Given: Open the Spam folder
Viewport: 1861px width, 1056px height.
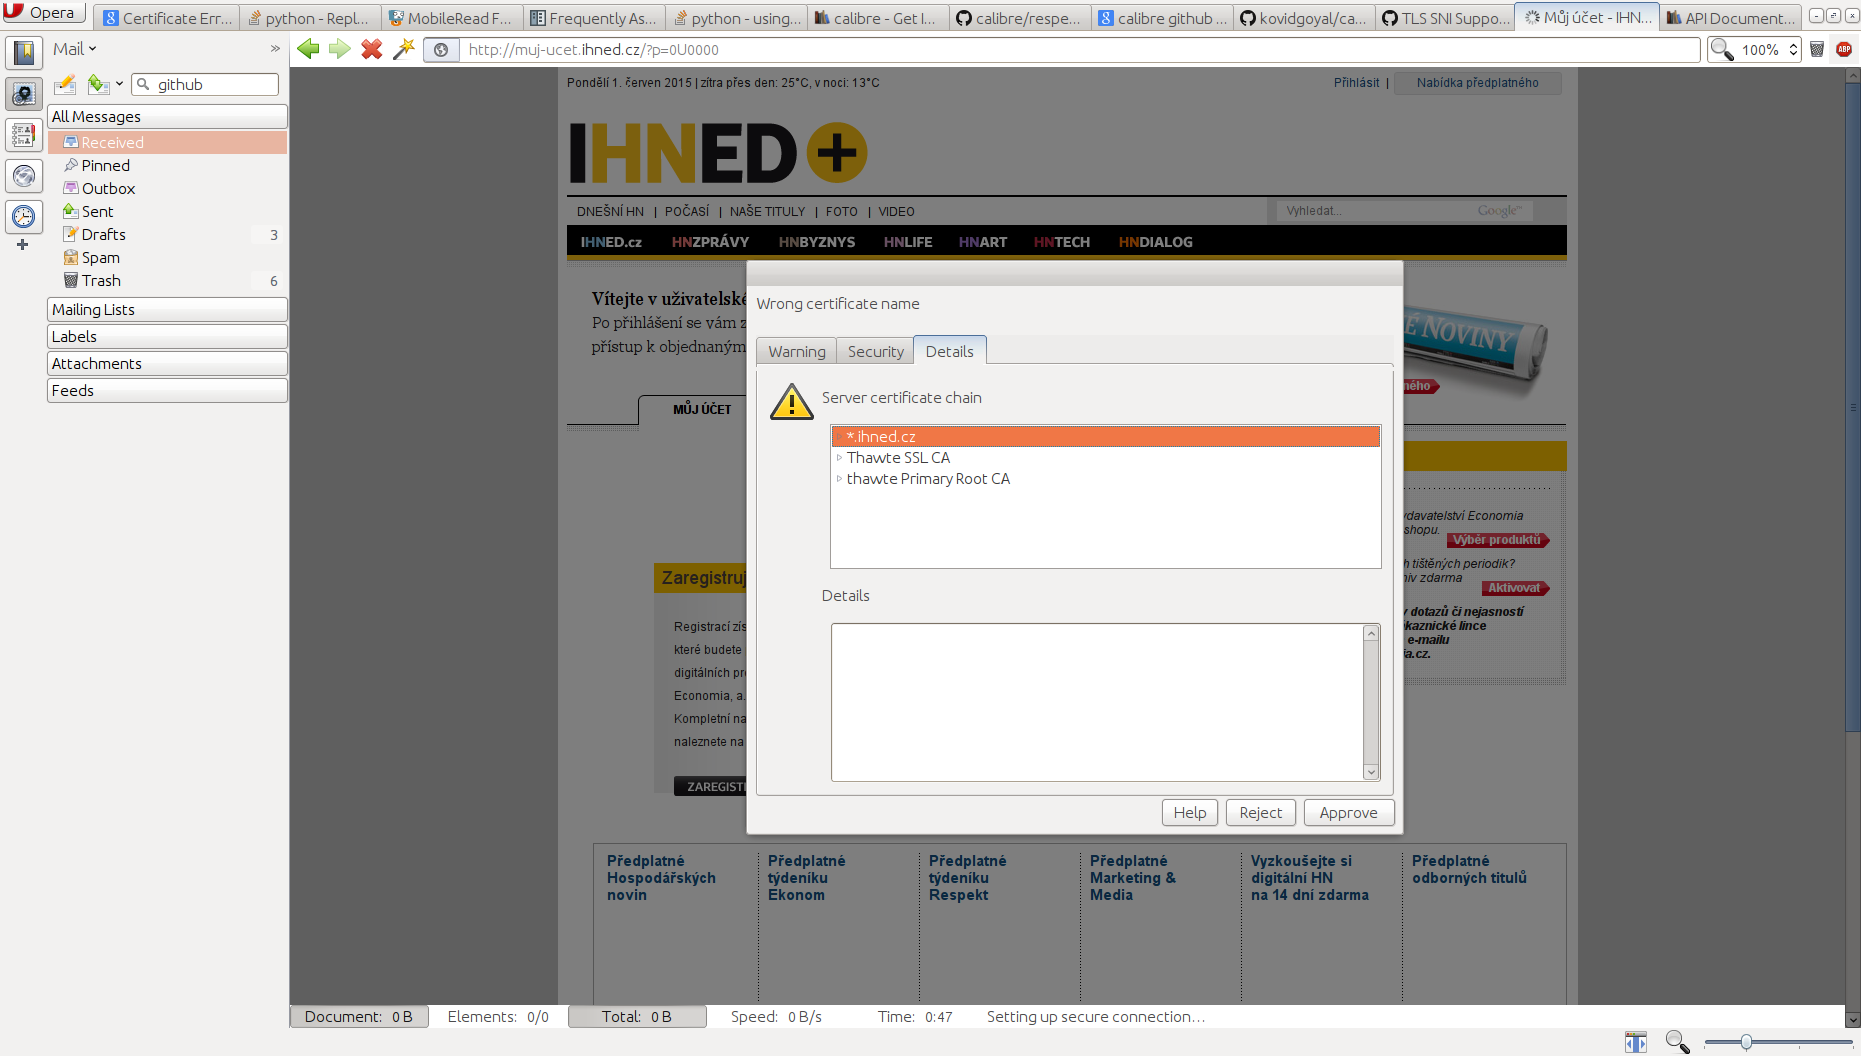Looking at the screenshot, I should pyautogui.click(x=167, y=258).
